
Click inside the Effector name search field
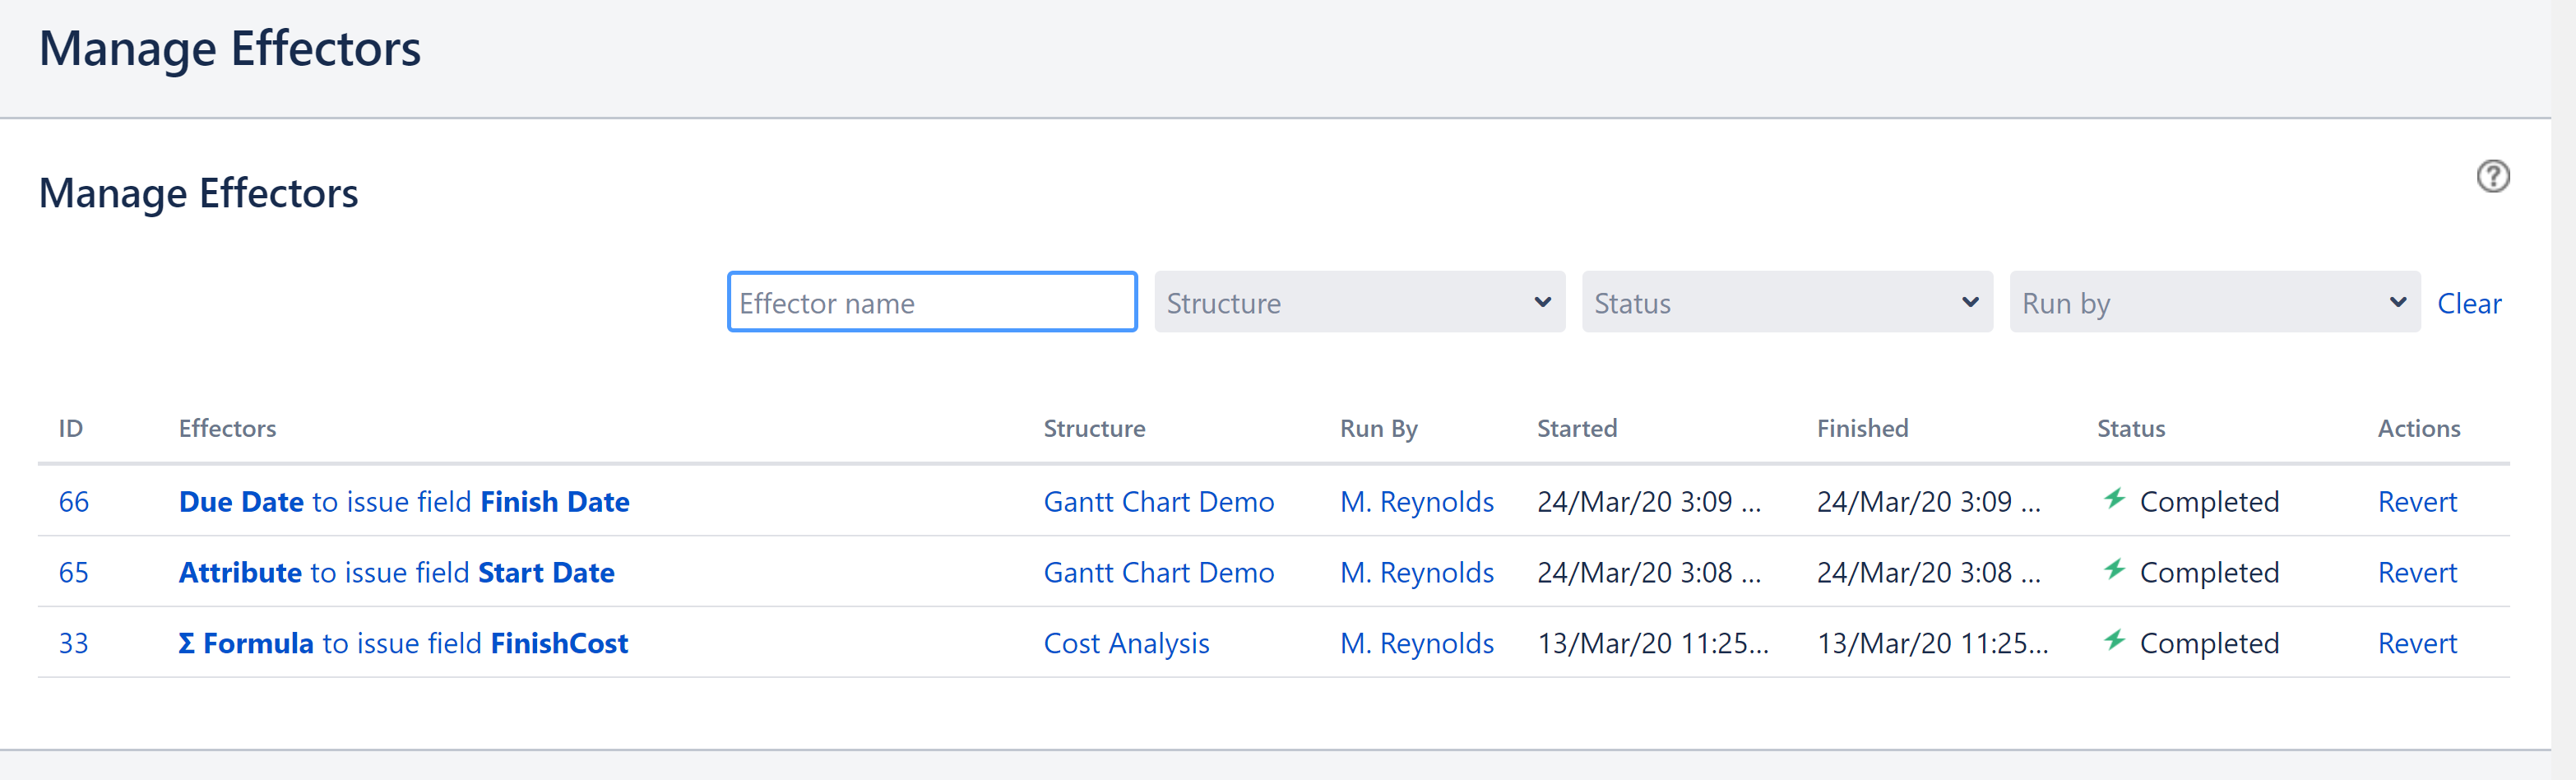(x=931, y=302)
